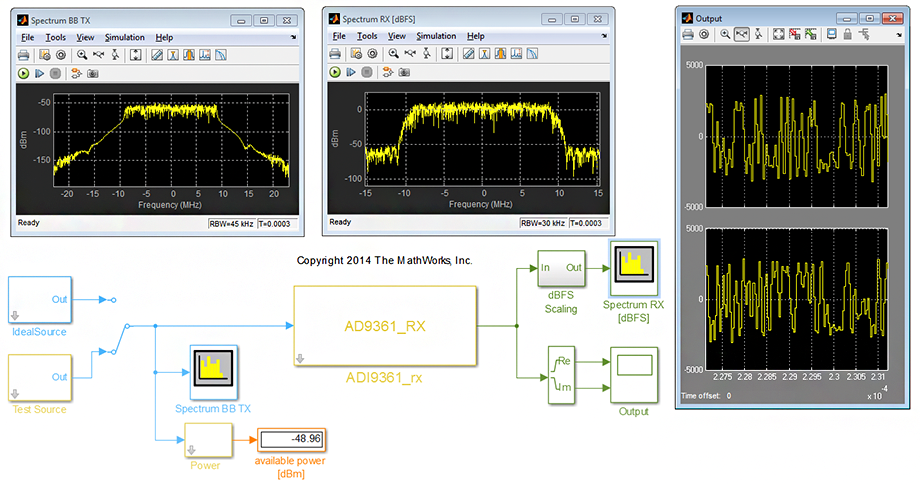Open the AD9361_RX subsystem block
The height and width of the screenshot is (485, 920).
click(385, 326)
